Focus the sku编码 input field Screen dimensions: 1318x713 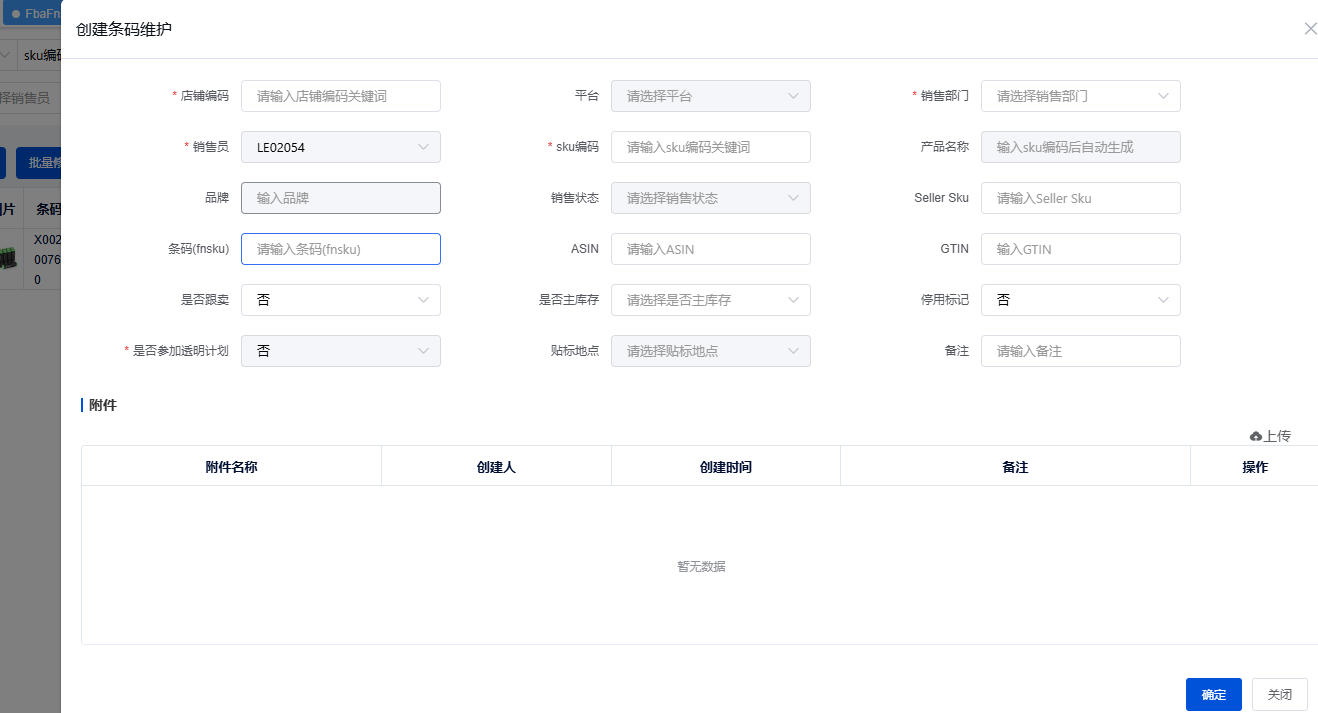pos(710,147)
